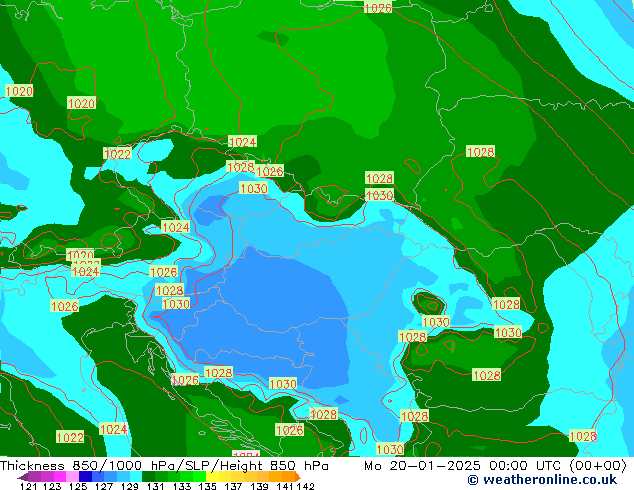Click the 1026 label beside the small 1020 island
This screenshot has height=490, width=634.
[x=163, y=272]
